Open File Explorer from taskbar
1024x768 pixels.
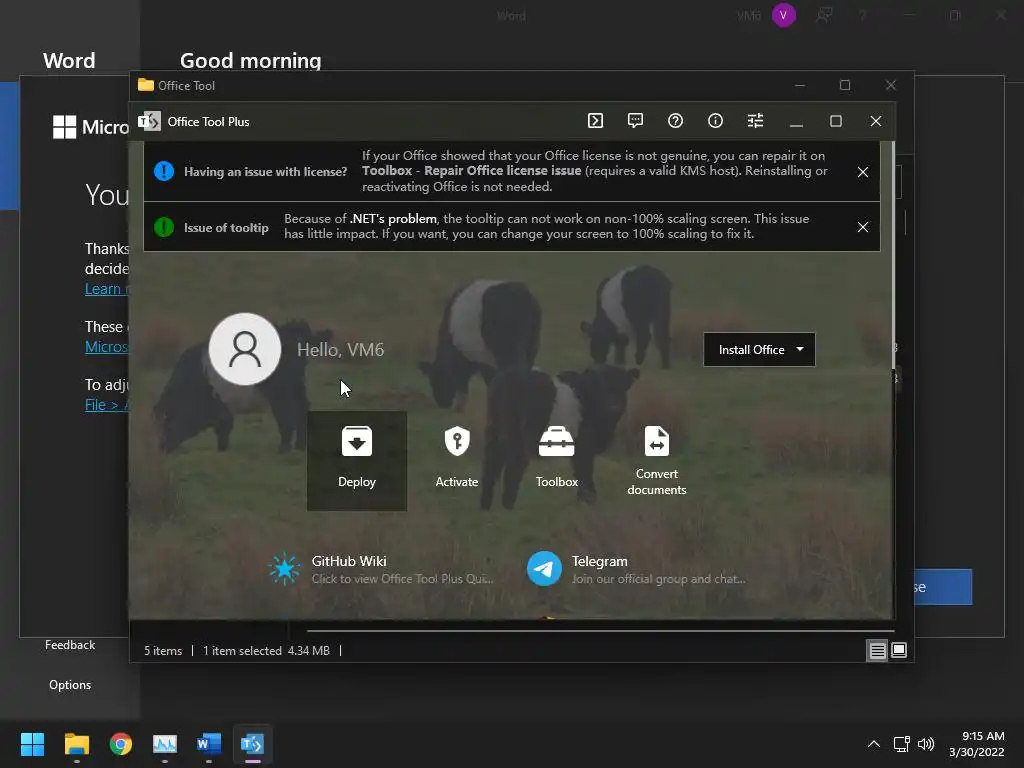(x=77, y=744)
